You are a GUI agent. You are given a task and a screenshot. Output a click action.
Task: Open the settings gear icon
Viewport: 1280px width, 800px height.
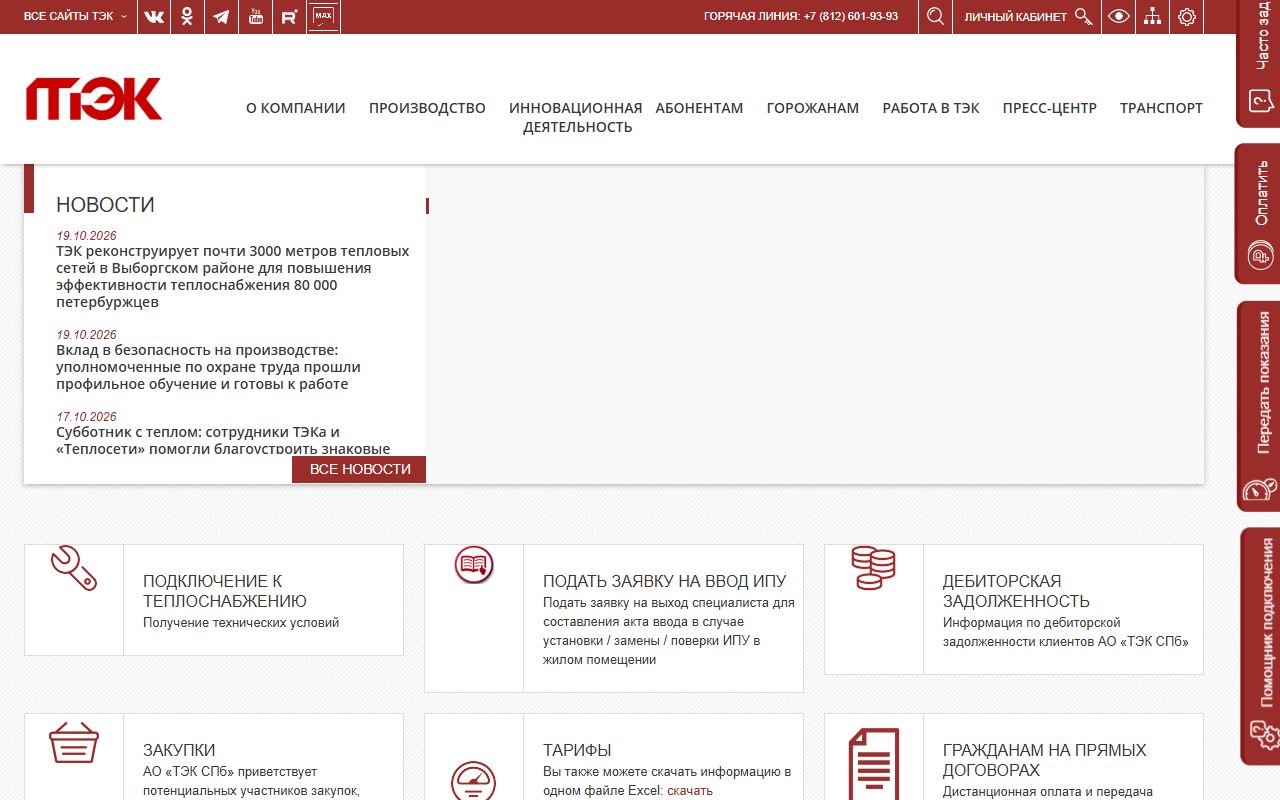coord(1187,17)
